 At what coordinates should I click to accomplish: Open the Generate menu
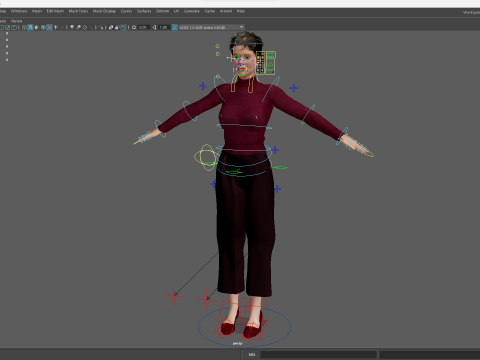coord(192,11)
